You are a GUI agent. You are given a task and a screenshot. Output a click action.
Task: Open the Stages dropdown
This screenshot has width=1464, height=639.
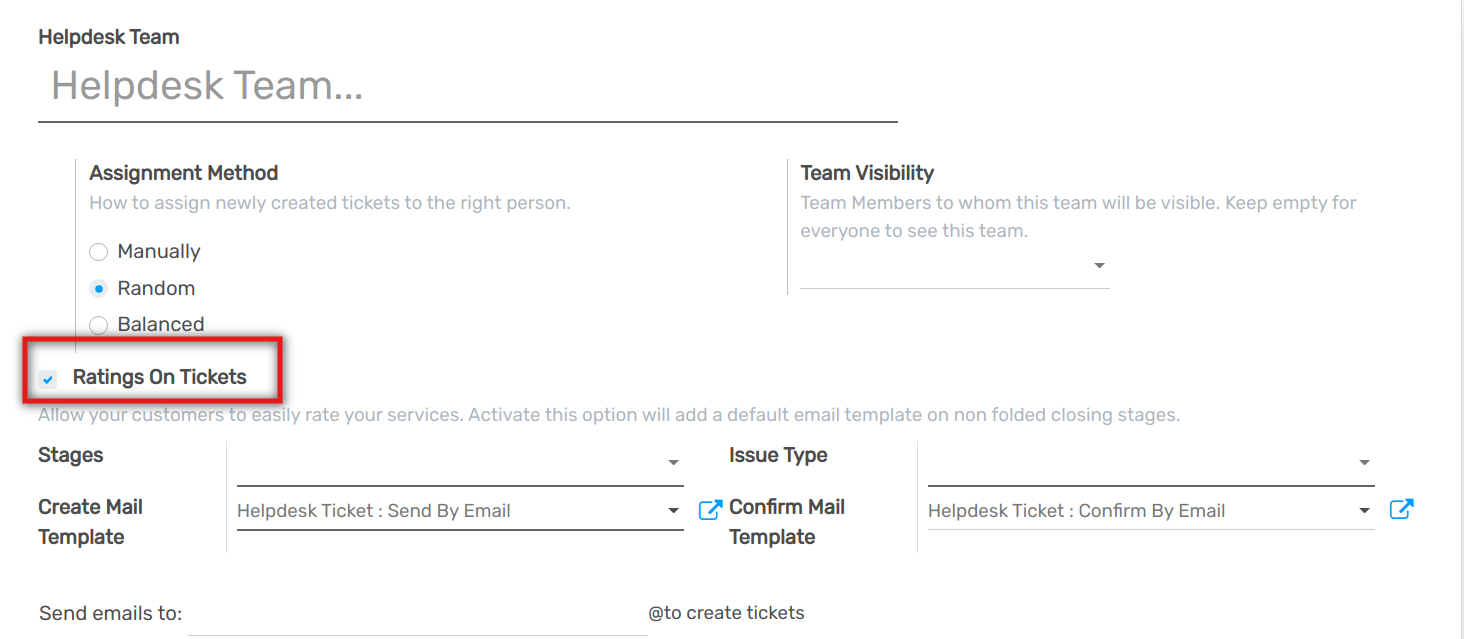pyautogui.click(x=673, y=462)
